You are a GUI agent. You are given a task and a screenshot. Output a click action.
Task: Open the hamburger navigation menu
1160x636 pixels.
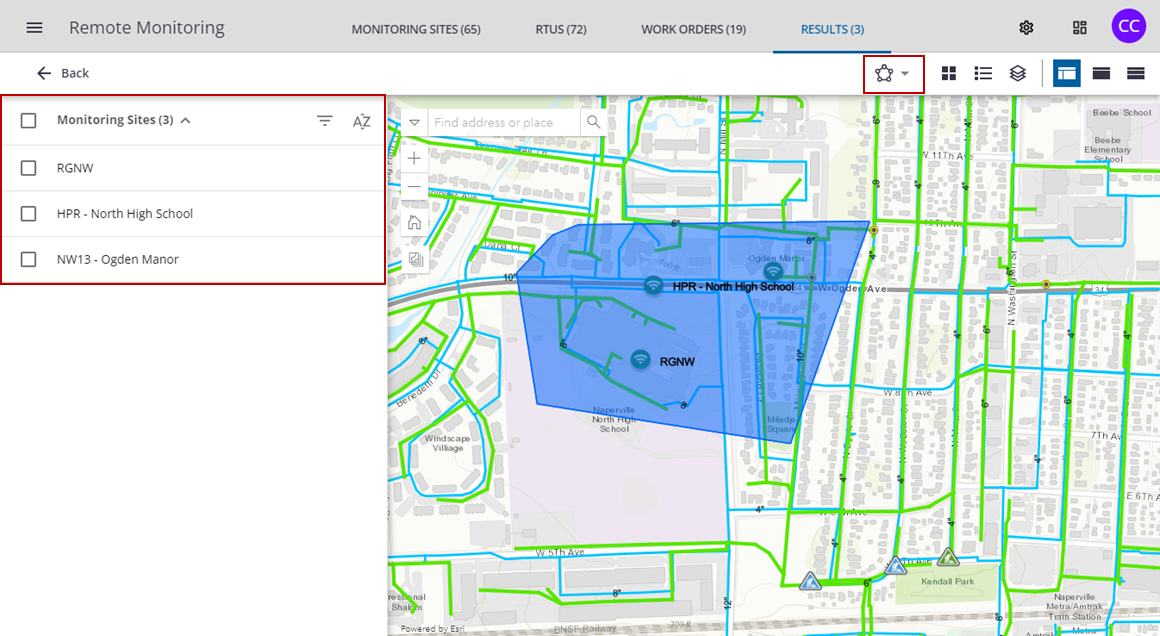[x=34, y=27]
